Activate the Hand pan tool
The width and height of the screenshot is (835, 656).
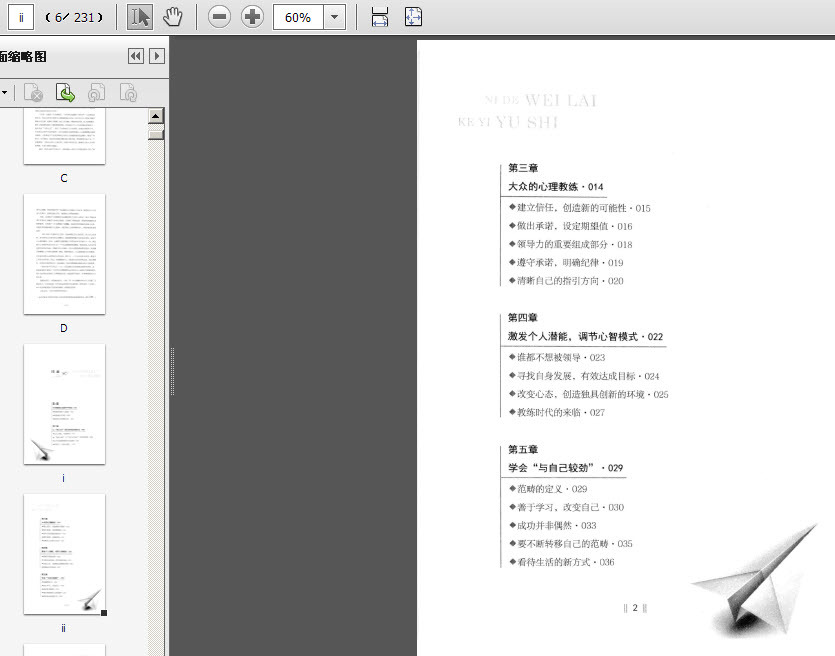(173, 17)
